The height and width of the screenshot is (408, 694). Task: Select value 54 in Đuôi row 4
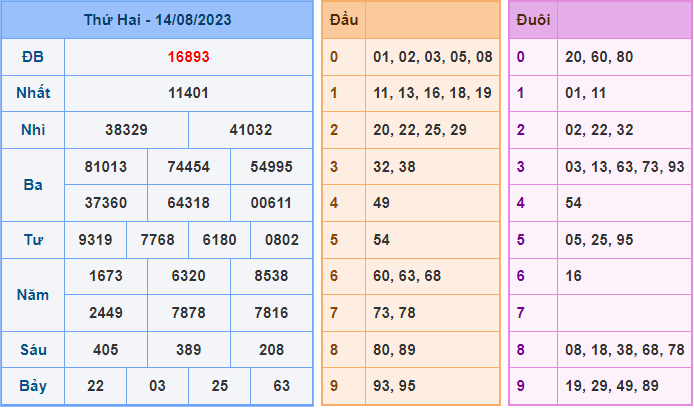pos(574,203)
